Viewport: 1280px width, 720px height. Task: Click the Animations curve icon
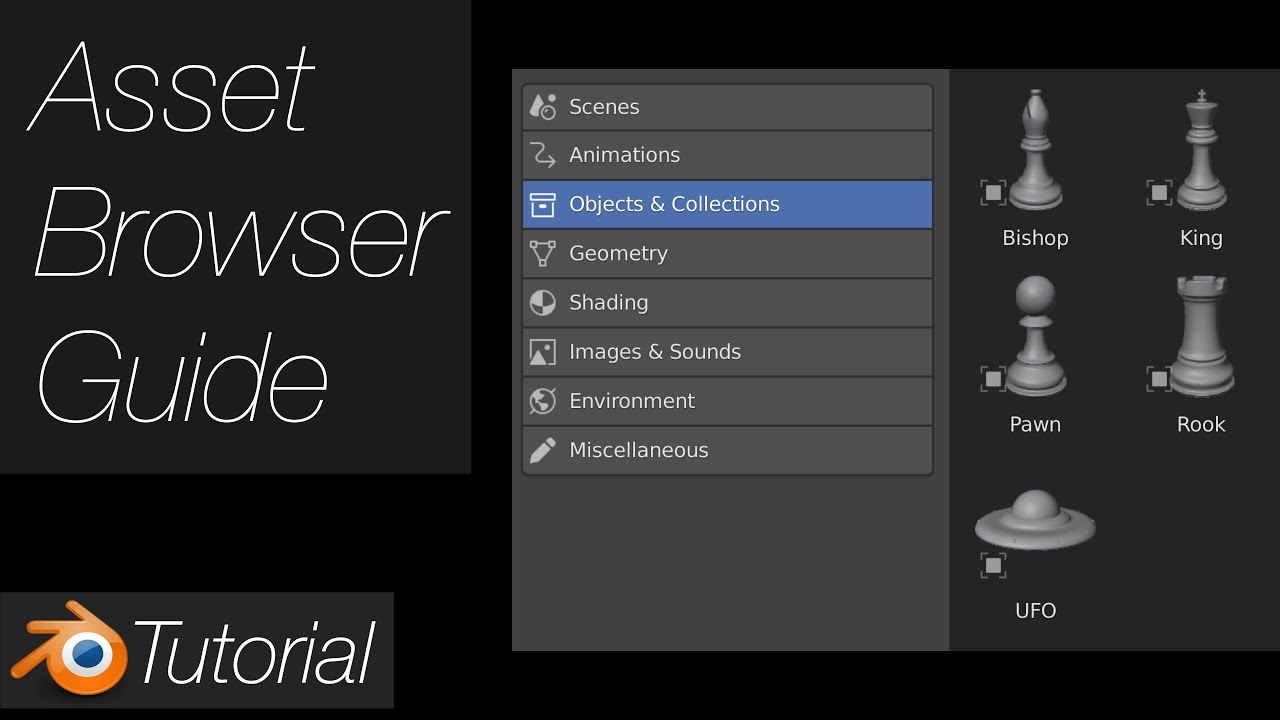[x=542, y=155]
